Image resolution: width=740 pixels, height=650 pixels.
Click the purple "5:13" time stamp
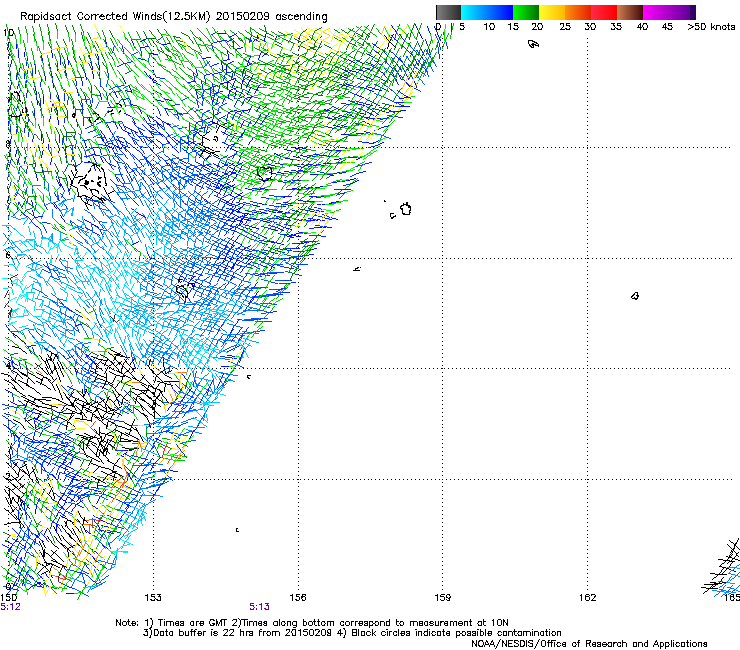(260, 607)
